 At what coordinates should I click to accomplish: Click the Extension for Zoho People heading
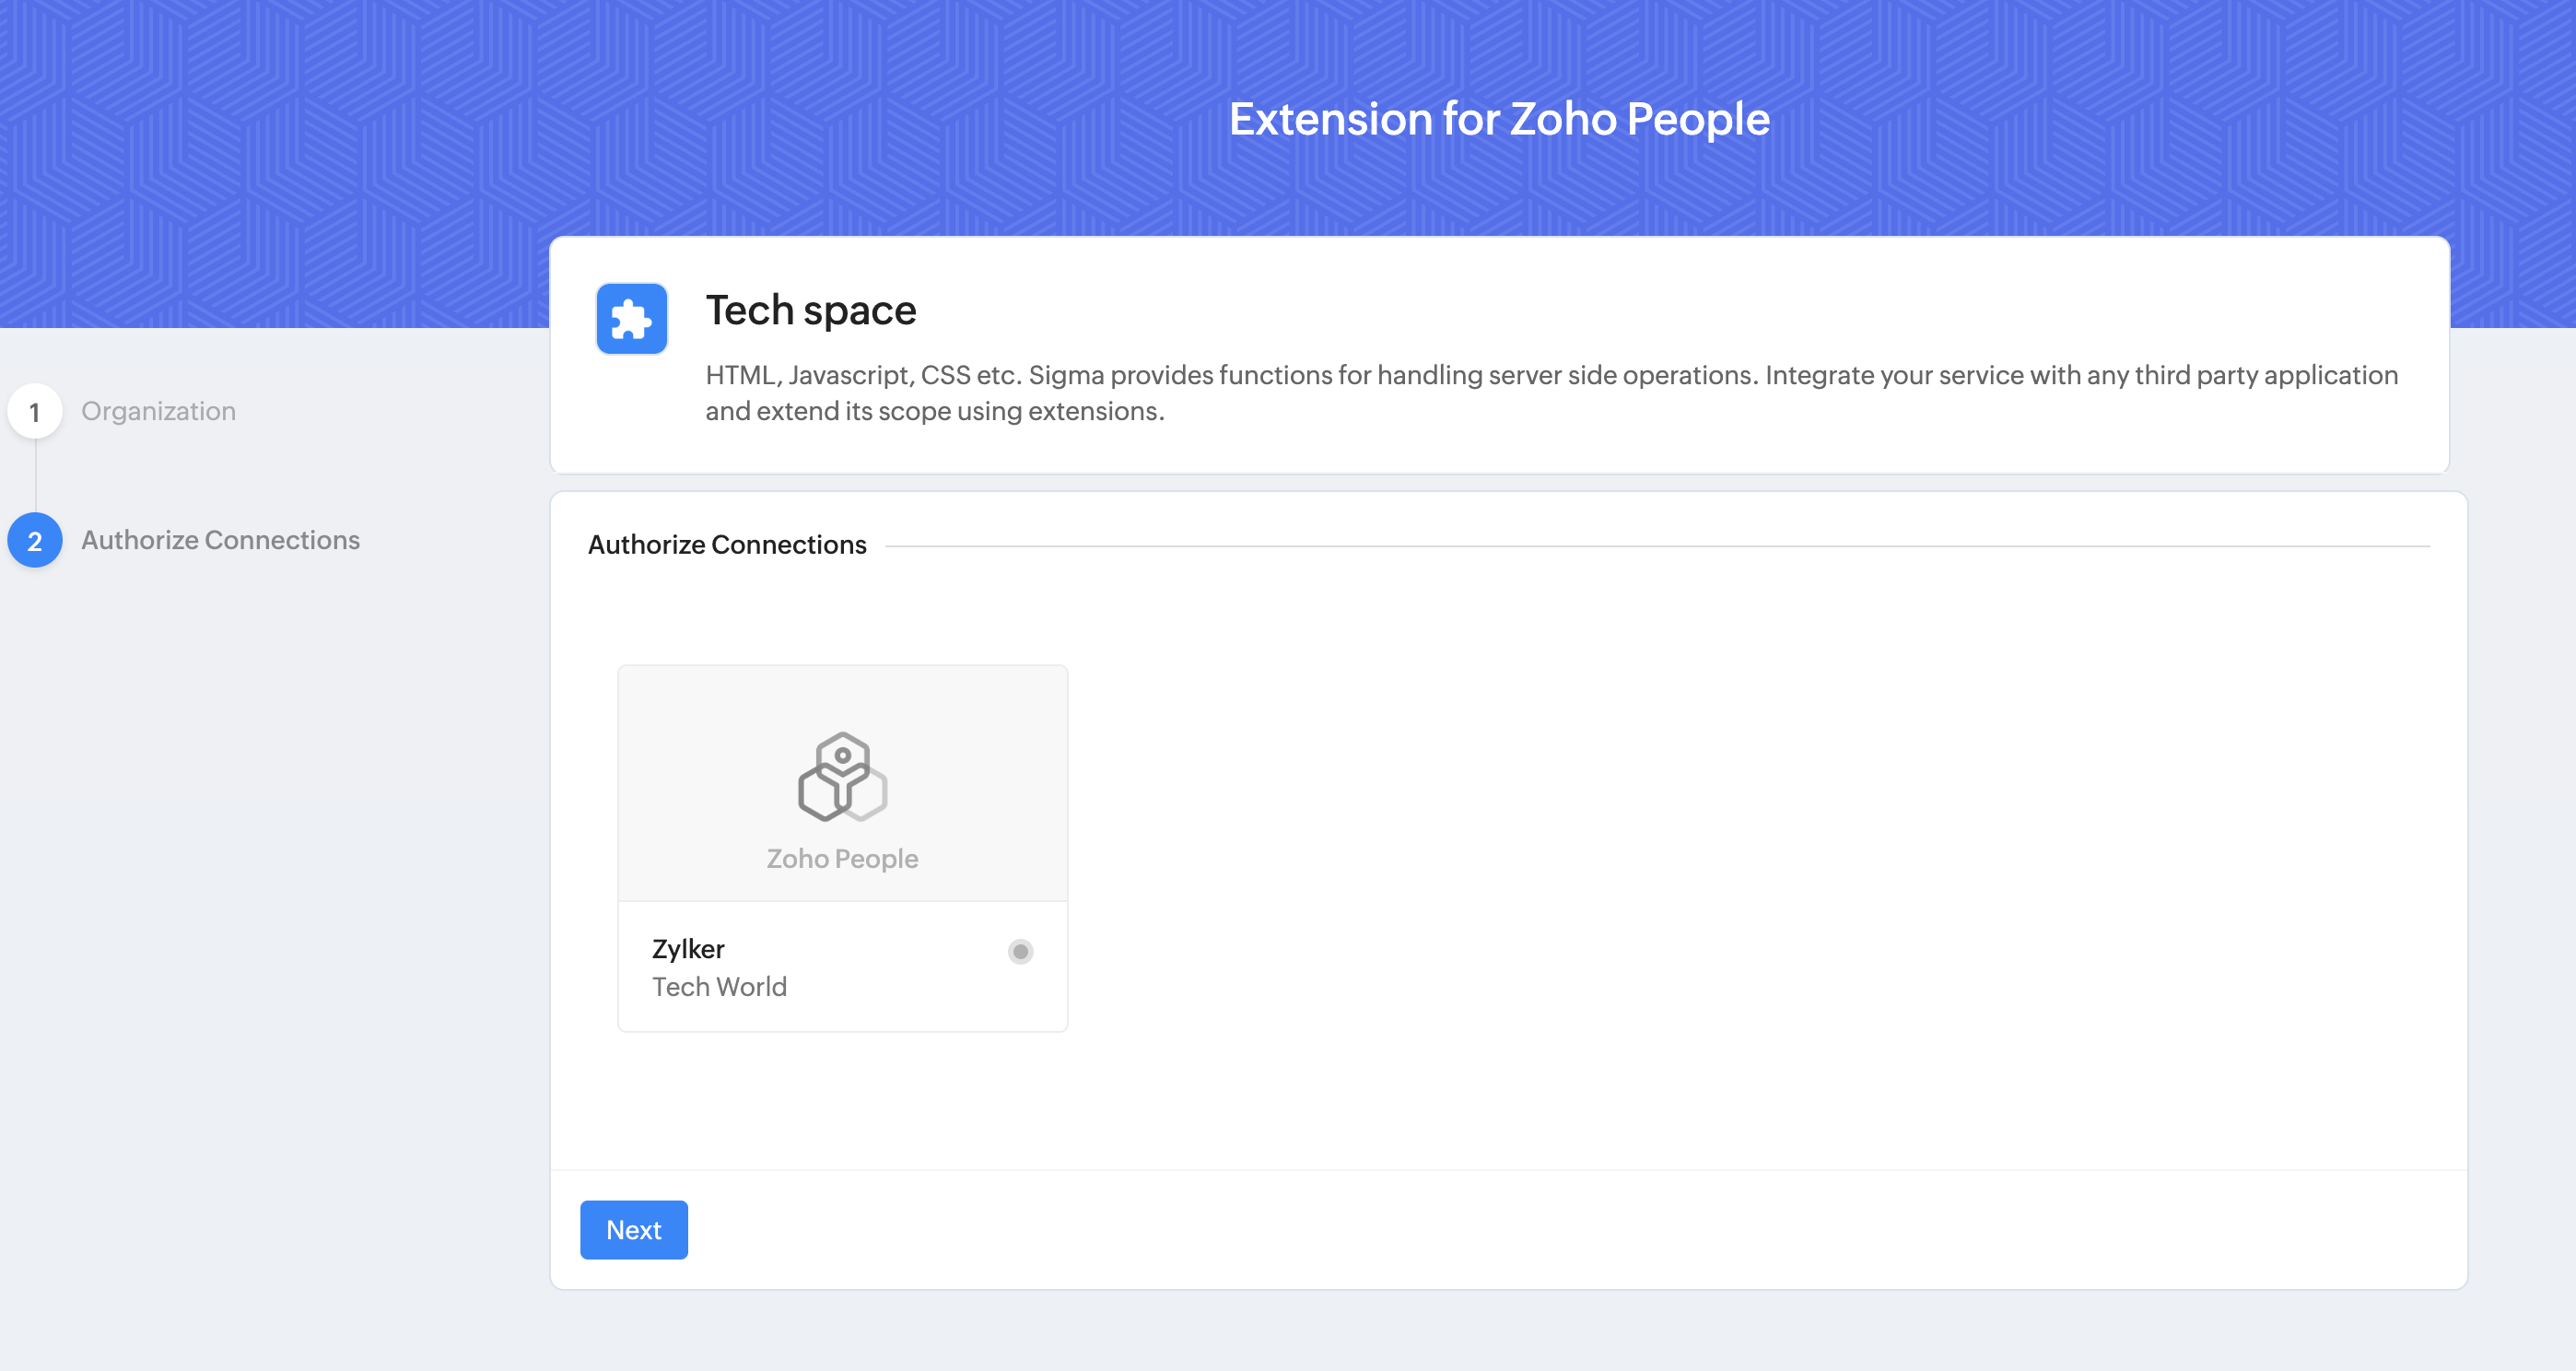coord(1498,119)
